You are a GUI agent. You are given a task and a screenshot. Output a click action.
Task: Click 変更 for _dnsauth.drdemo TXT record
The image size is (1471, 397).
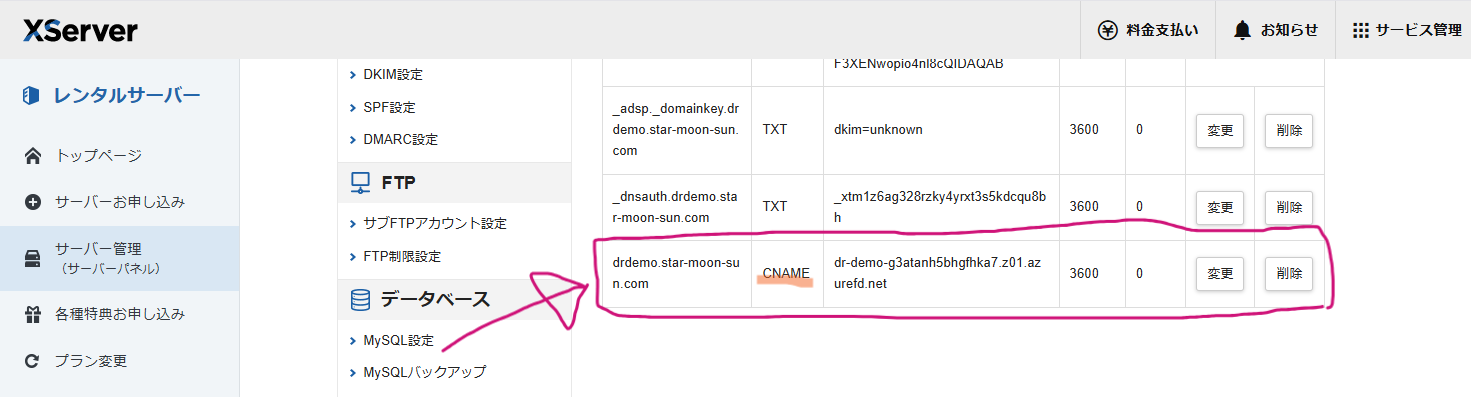1220,207
